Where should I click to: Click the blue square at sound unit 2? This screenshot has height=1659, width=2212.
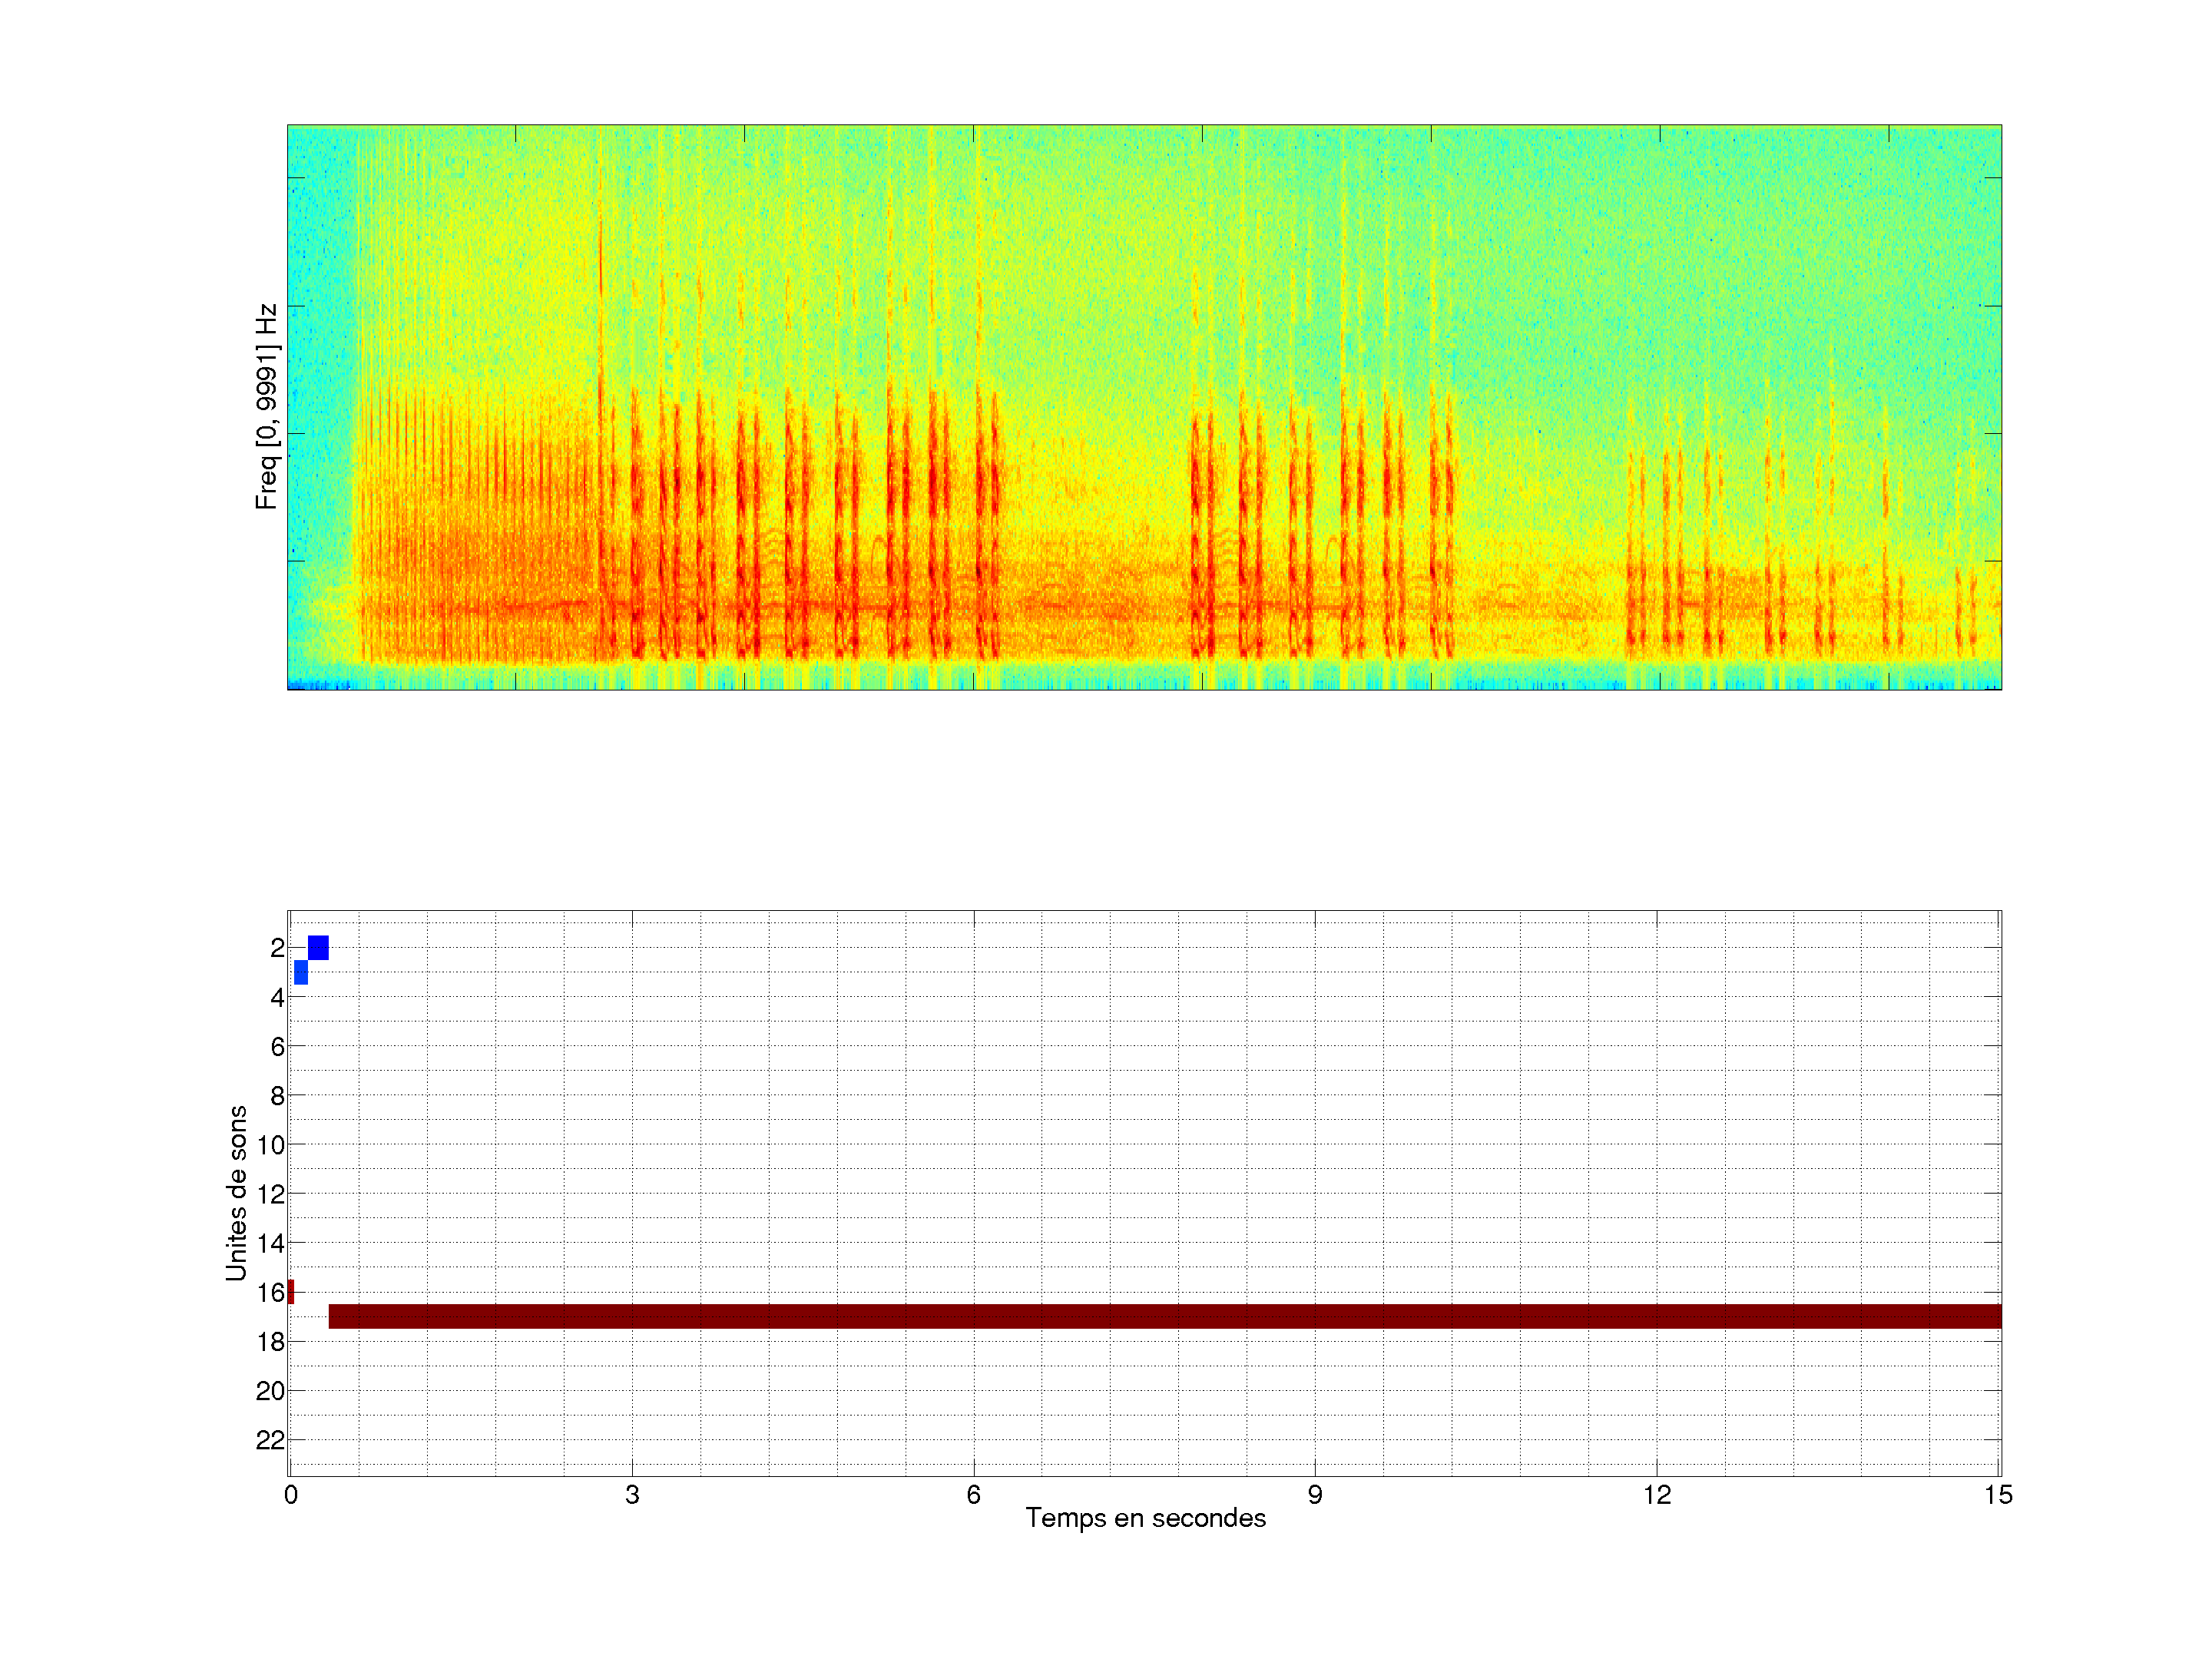pyautogui.click(x=318, y=947)
